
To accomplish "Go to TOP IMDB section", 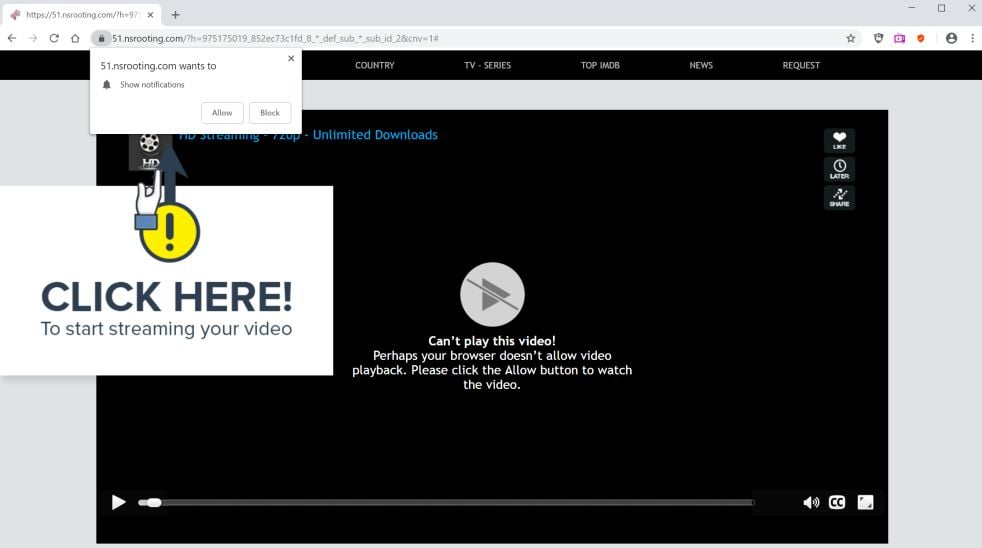I will pyautogui.click(x=600, y=65).
